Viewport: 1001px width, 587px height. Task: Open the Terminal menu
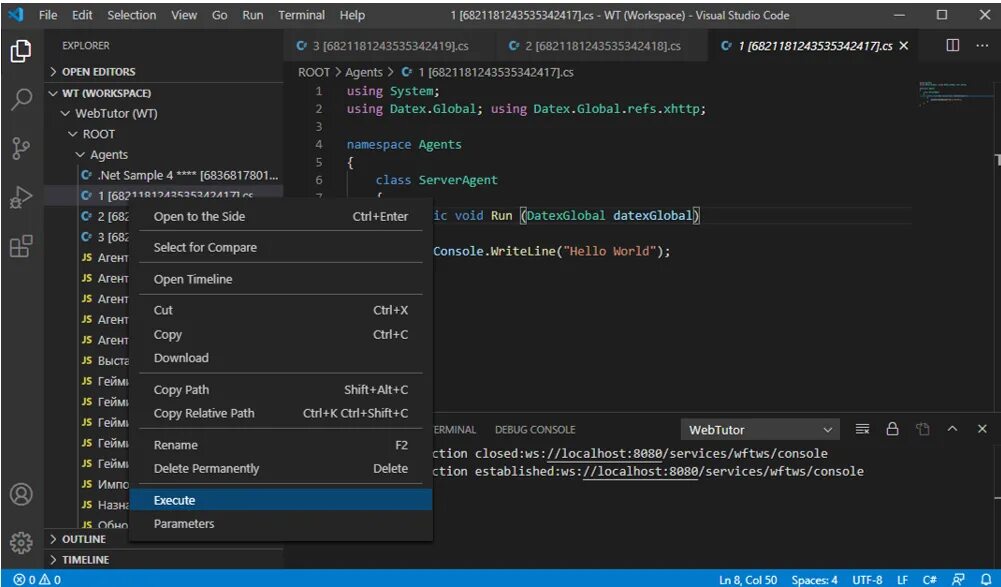301,15
